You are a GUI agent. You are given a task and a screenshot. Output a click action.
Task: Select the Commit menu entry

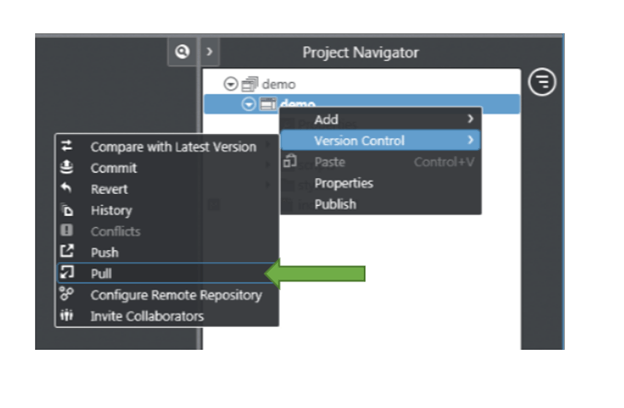pyautogui.click(x=113, y=168)
